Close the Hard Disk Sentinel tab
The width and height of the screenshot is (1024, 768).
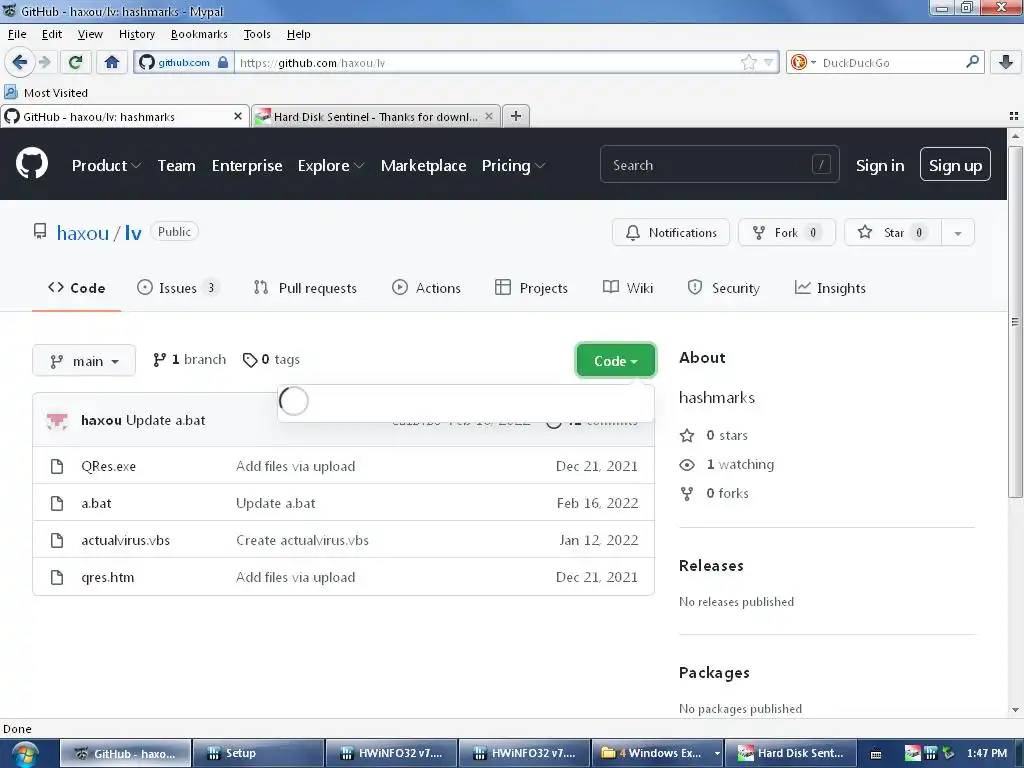click(488, 116)
